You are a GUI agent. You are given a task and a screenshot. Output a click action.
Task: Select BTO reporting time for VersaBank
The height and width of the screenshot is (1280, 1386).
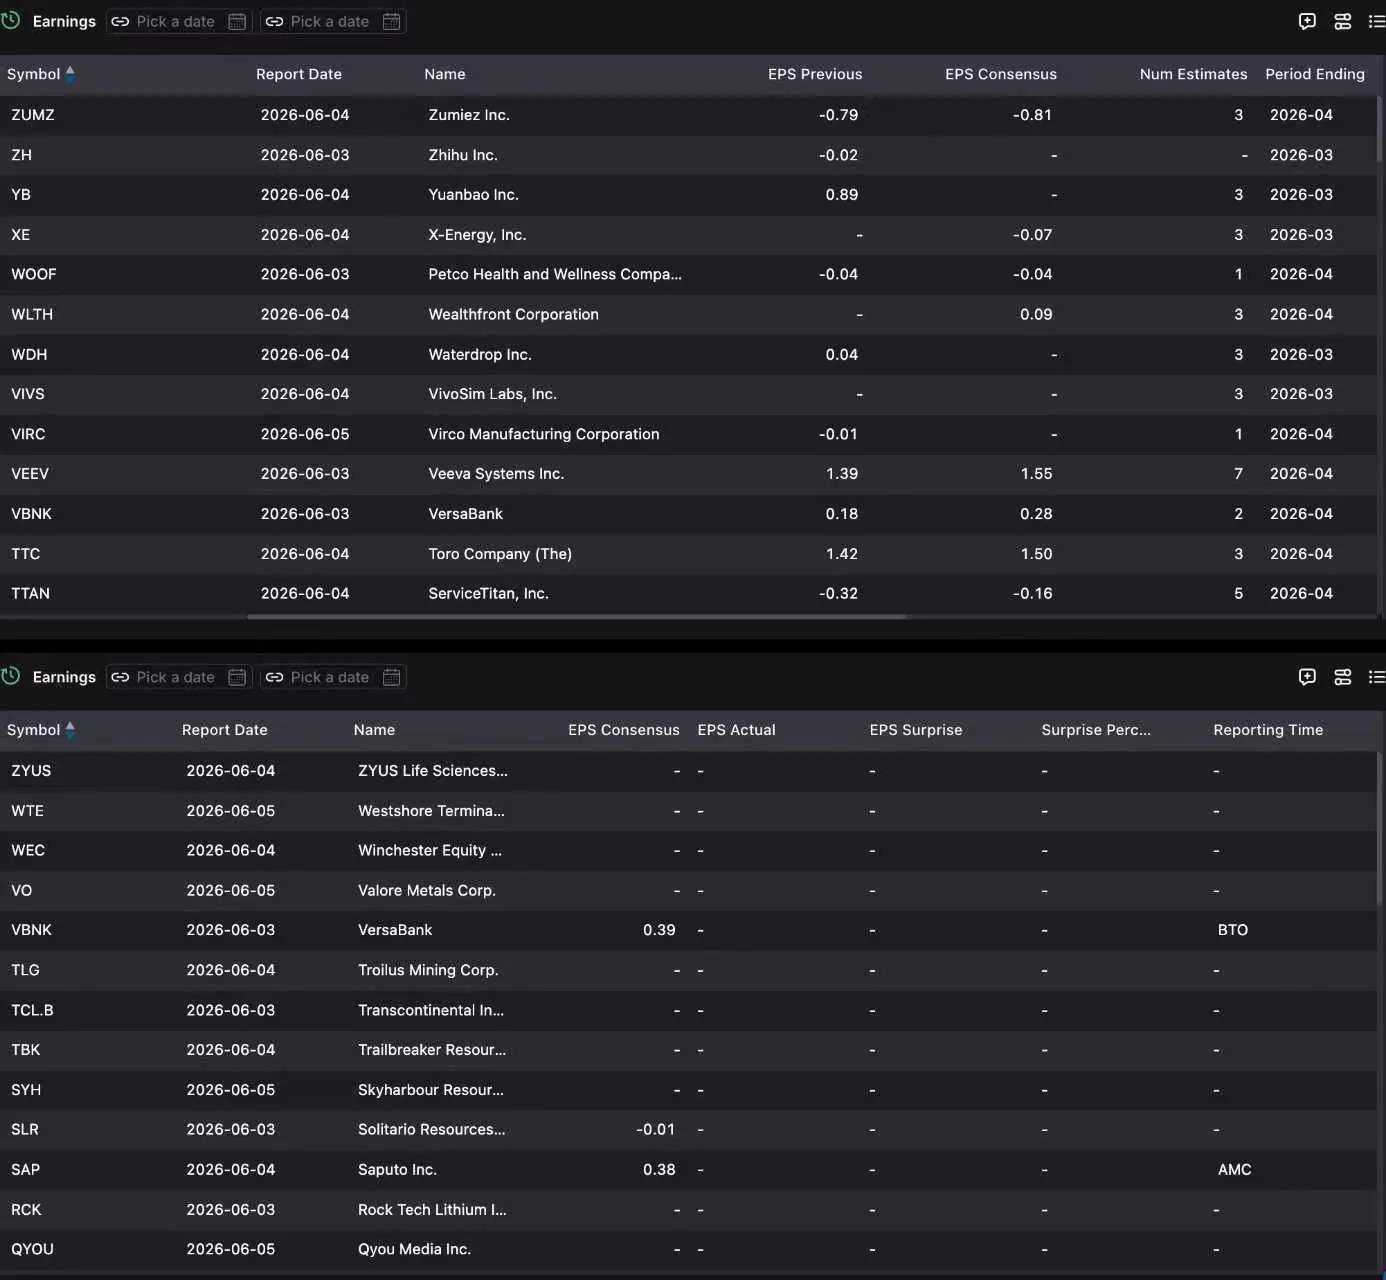click(1233, 930)
